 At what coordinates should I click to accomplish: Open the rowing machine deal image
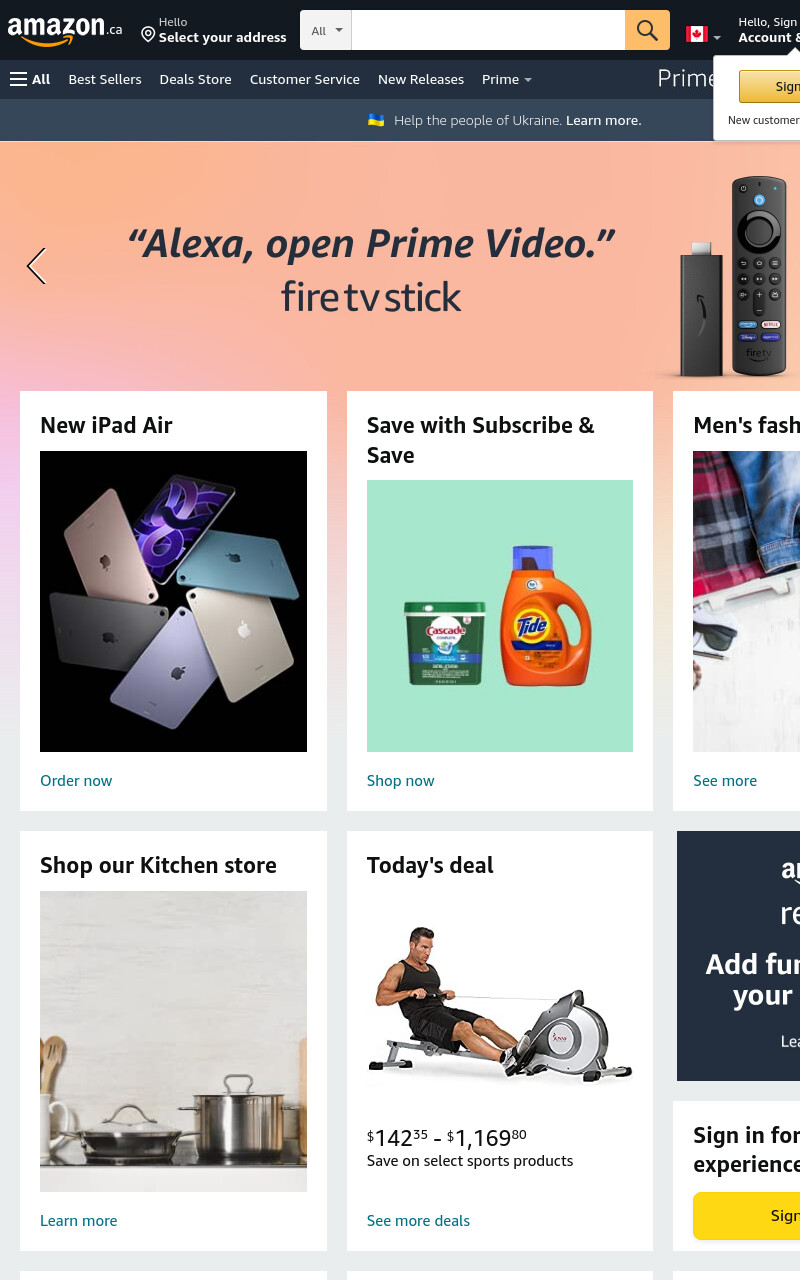coord(500,1005)
